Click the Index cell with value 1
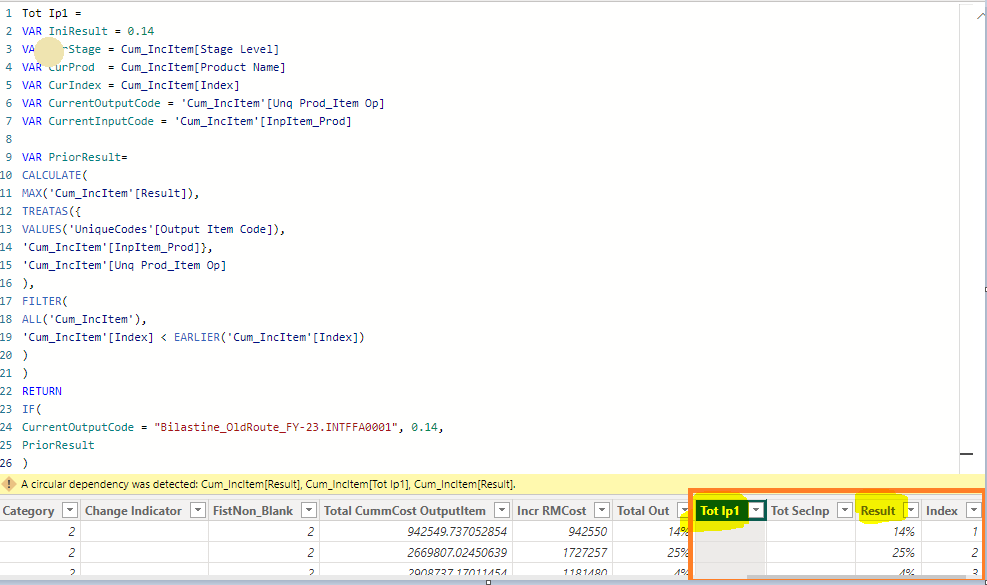This screenshot has height=585, width=987. [x=975, y=531]
